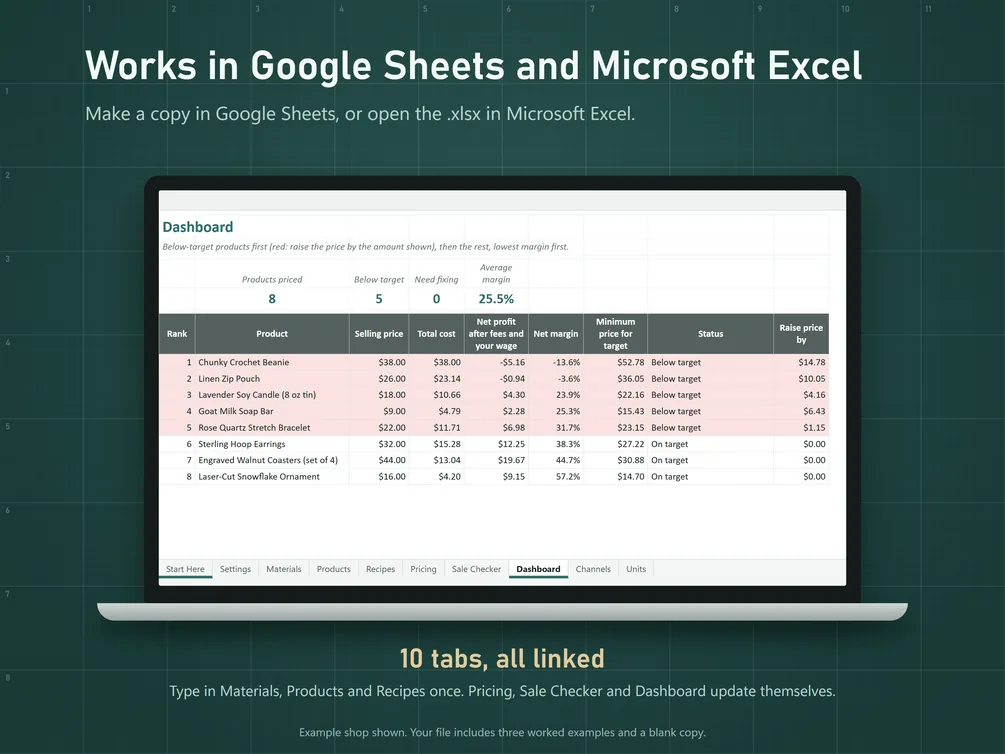Image resolution: width=1005 pixels, height=754 pixels.
Task: Select the Average margin value 25.5%
Action: (x=496, y=299)
